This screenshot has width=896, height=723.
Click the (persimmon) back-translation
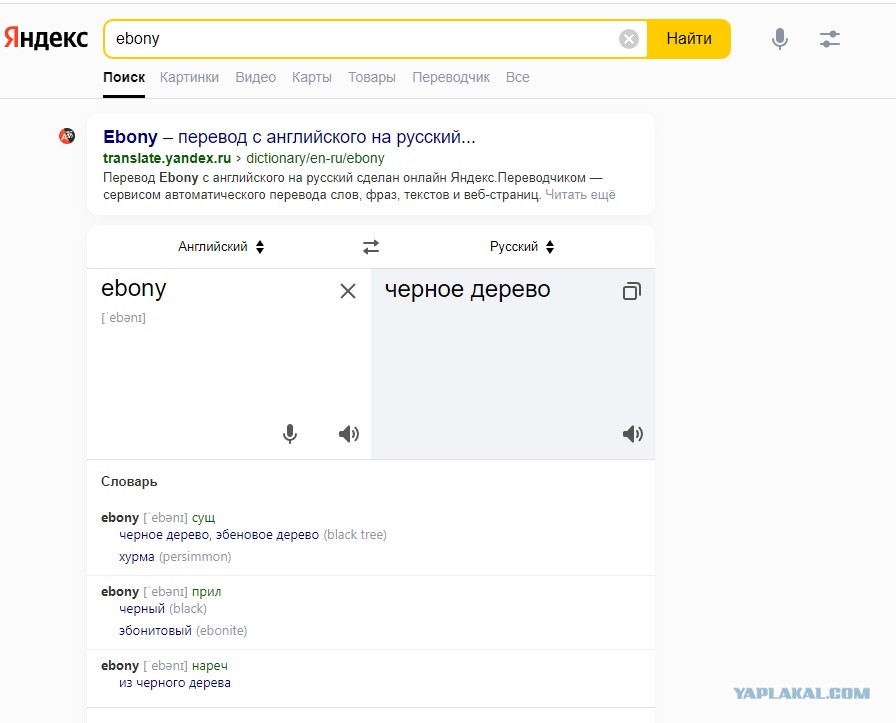(x=195, y=557)
